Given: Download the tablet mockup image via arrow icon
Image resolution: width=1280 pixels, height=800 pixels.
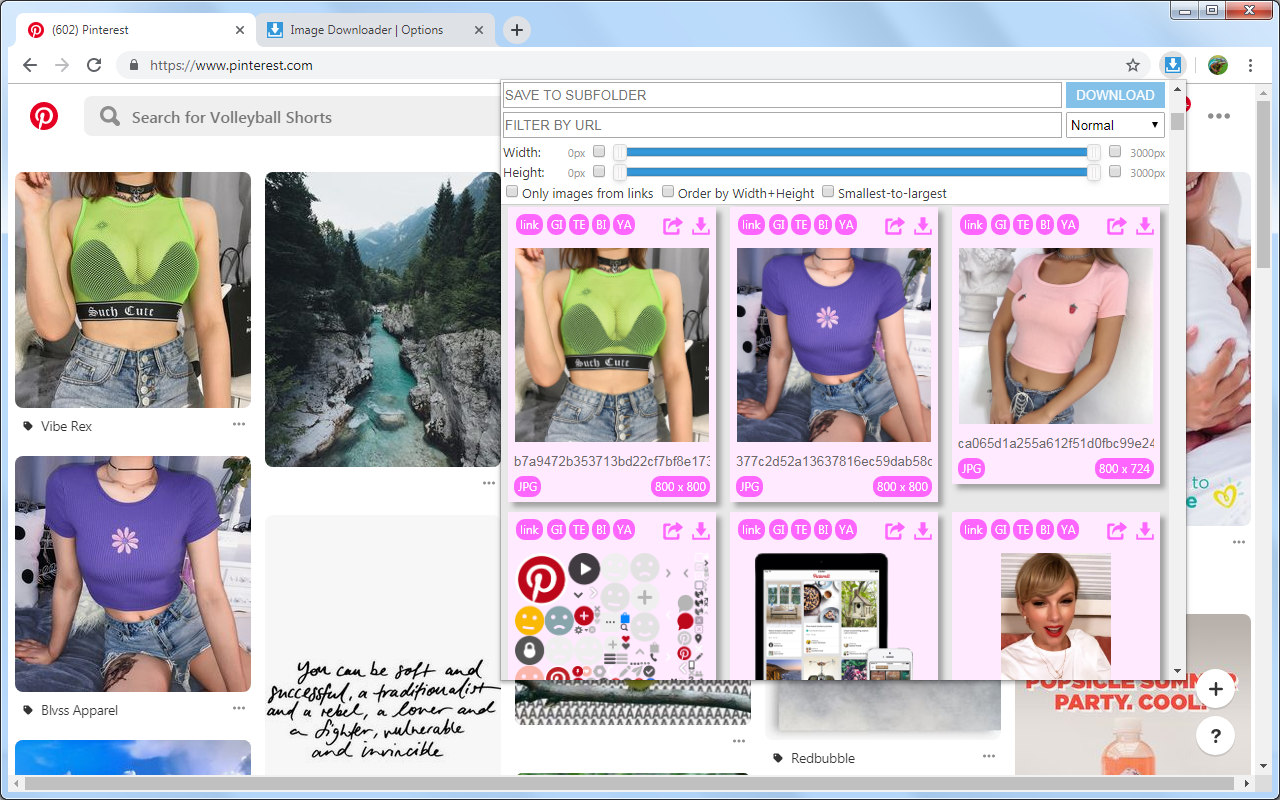Looking at the screenshot, I should point(923,530).
